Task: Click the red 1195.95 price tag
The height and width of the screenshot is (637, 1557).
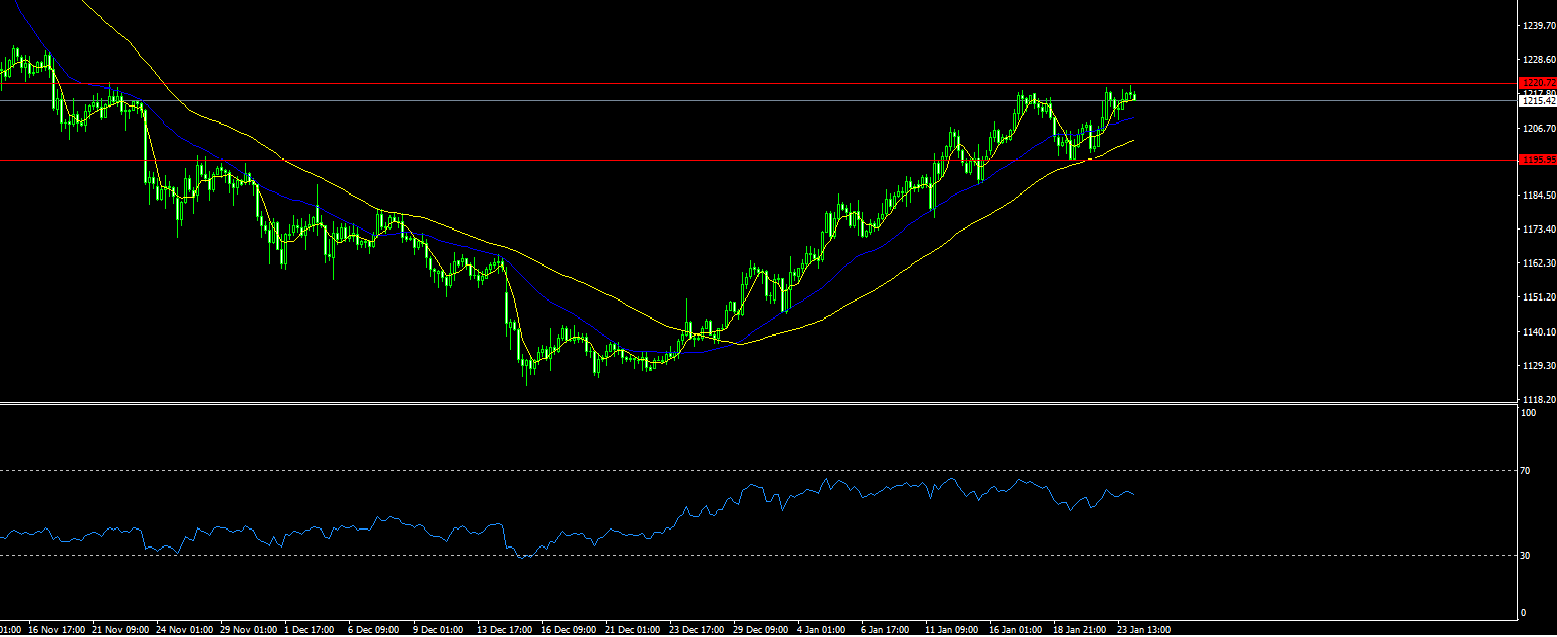Action: [x=1537, y=160]
